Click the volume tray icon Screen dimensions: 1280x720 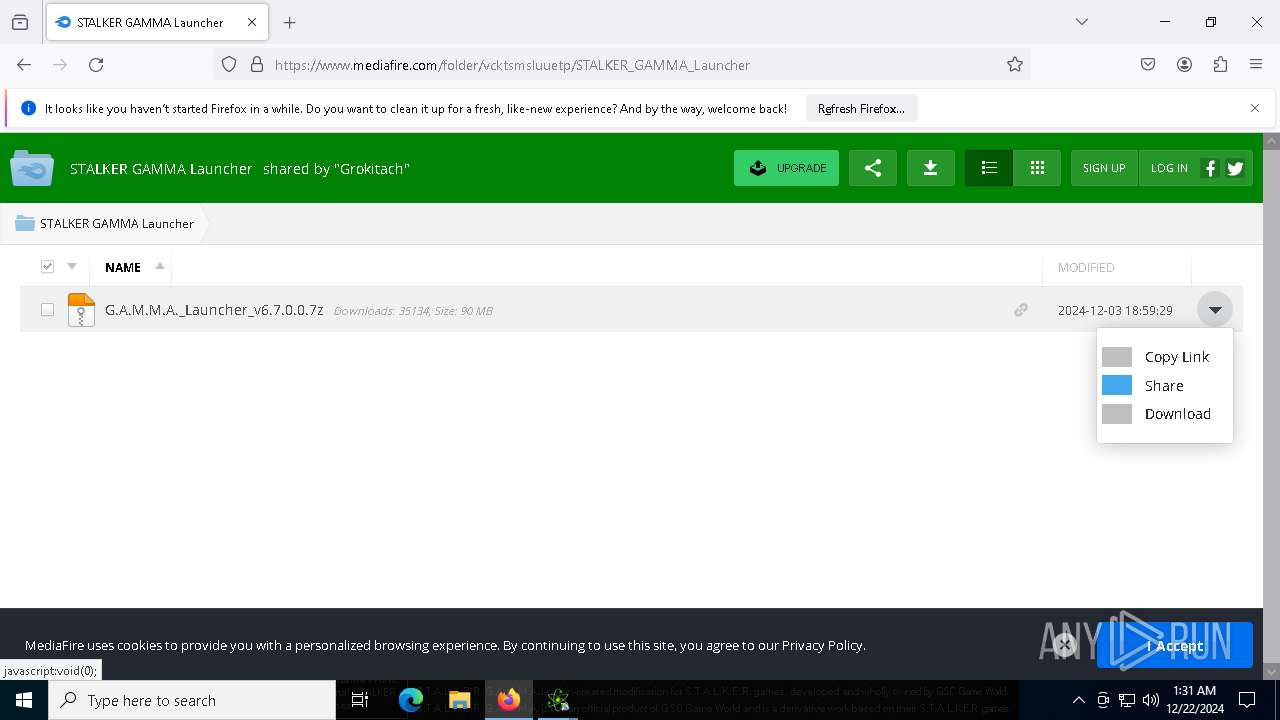coord(1151,700)
